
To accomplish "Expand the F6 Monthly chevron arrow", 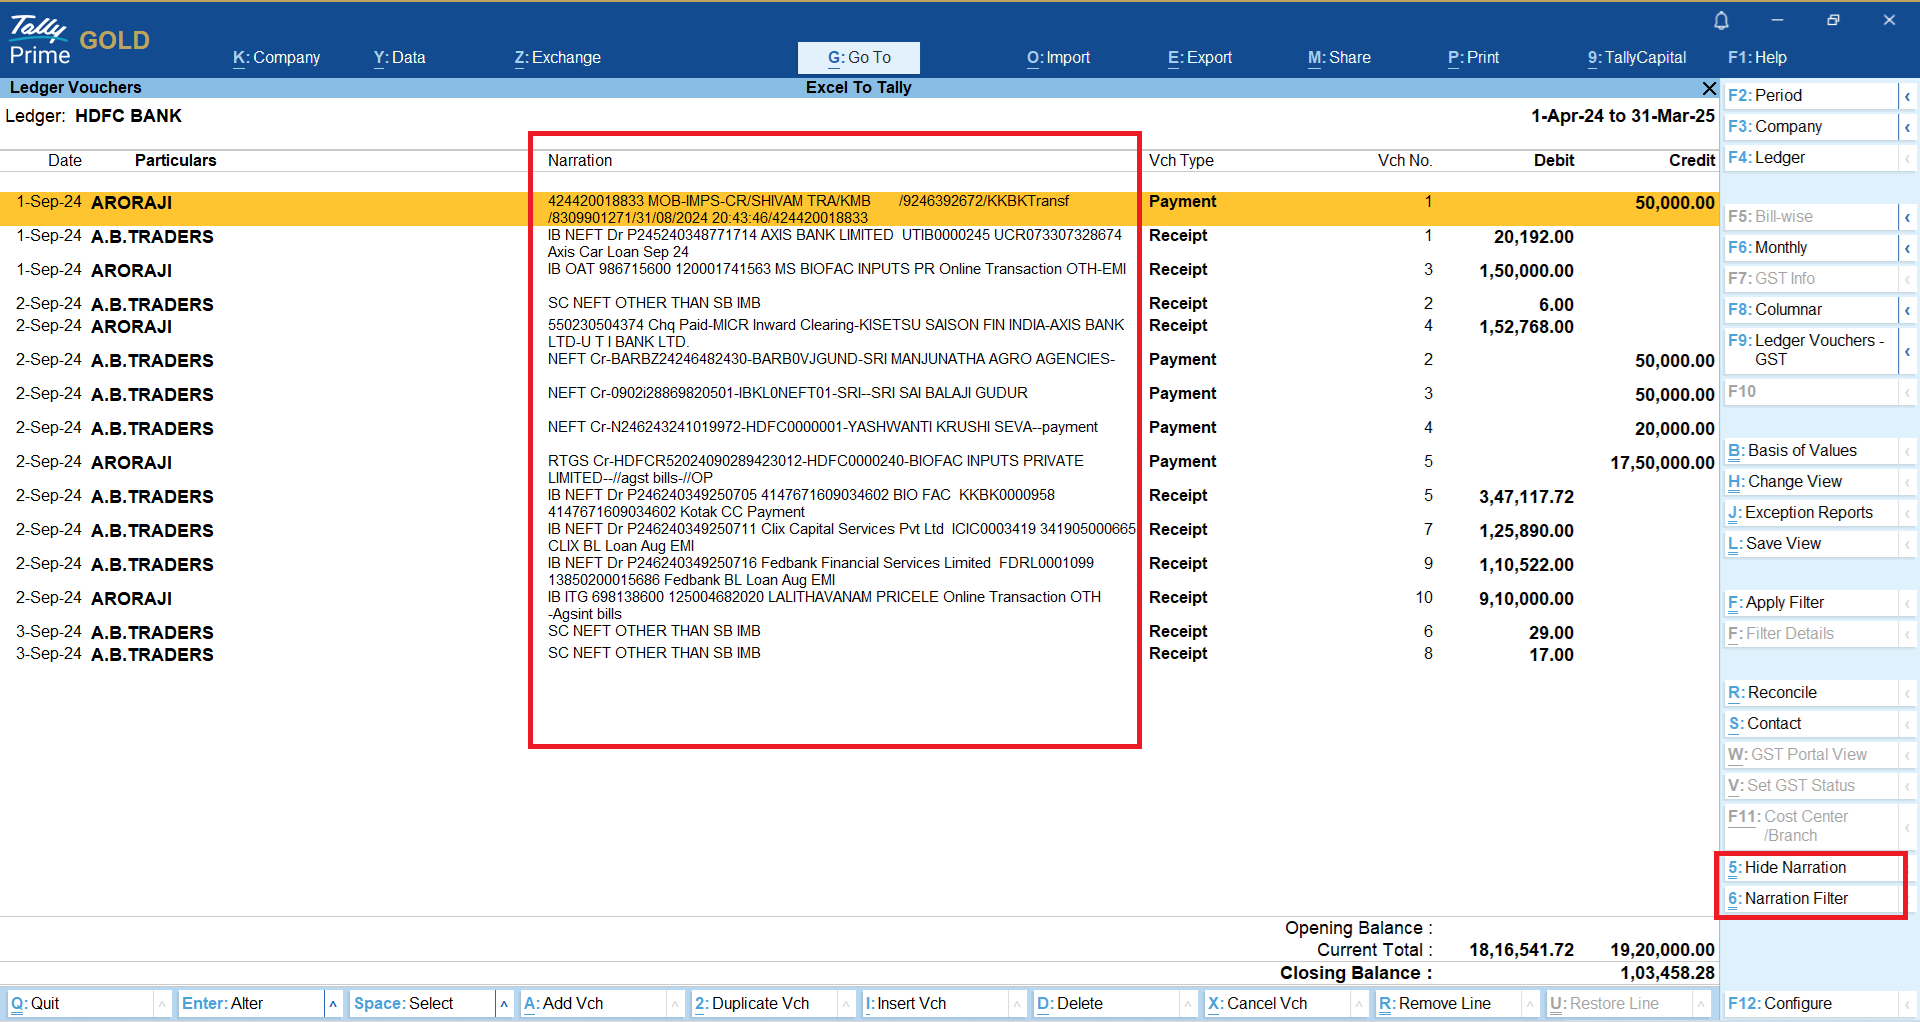I will [1907, 248].
